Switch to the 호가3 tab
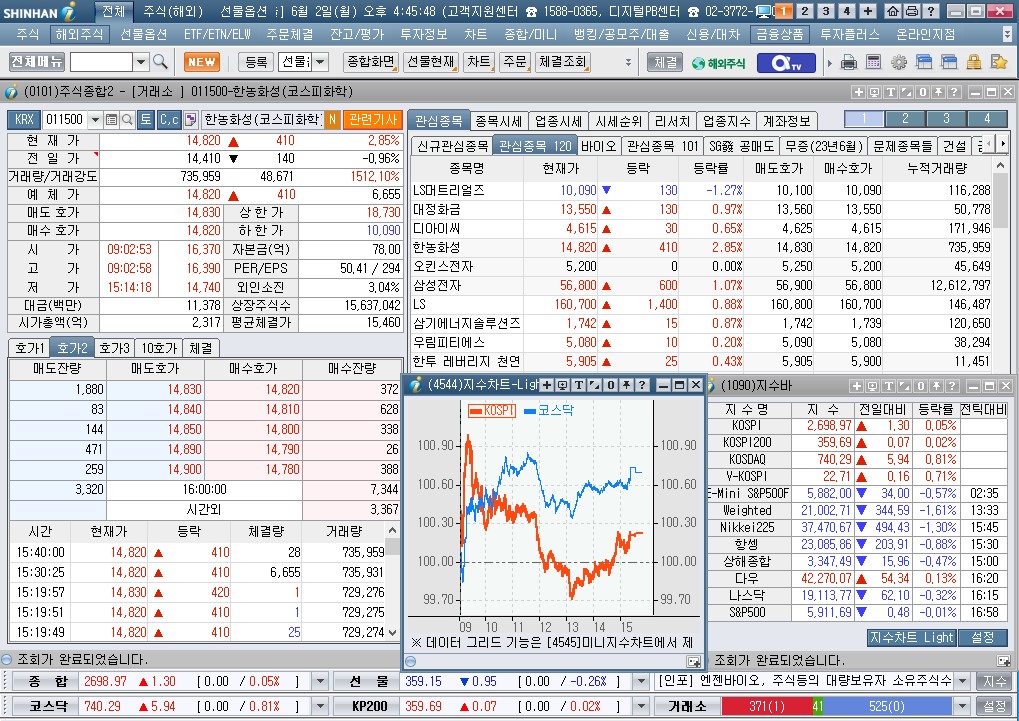This screenshot has width=1019, height=721. pos(114,348)
